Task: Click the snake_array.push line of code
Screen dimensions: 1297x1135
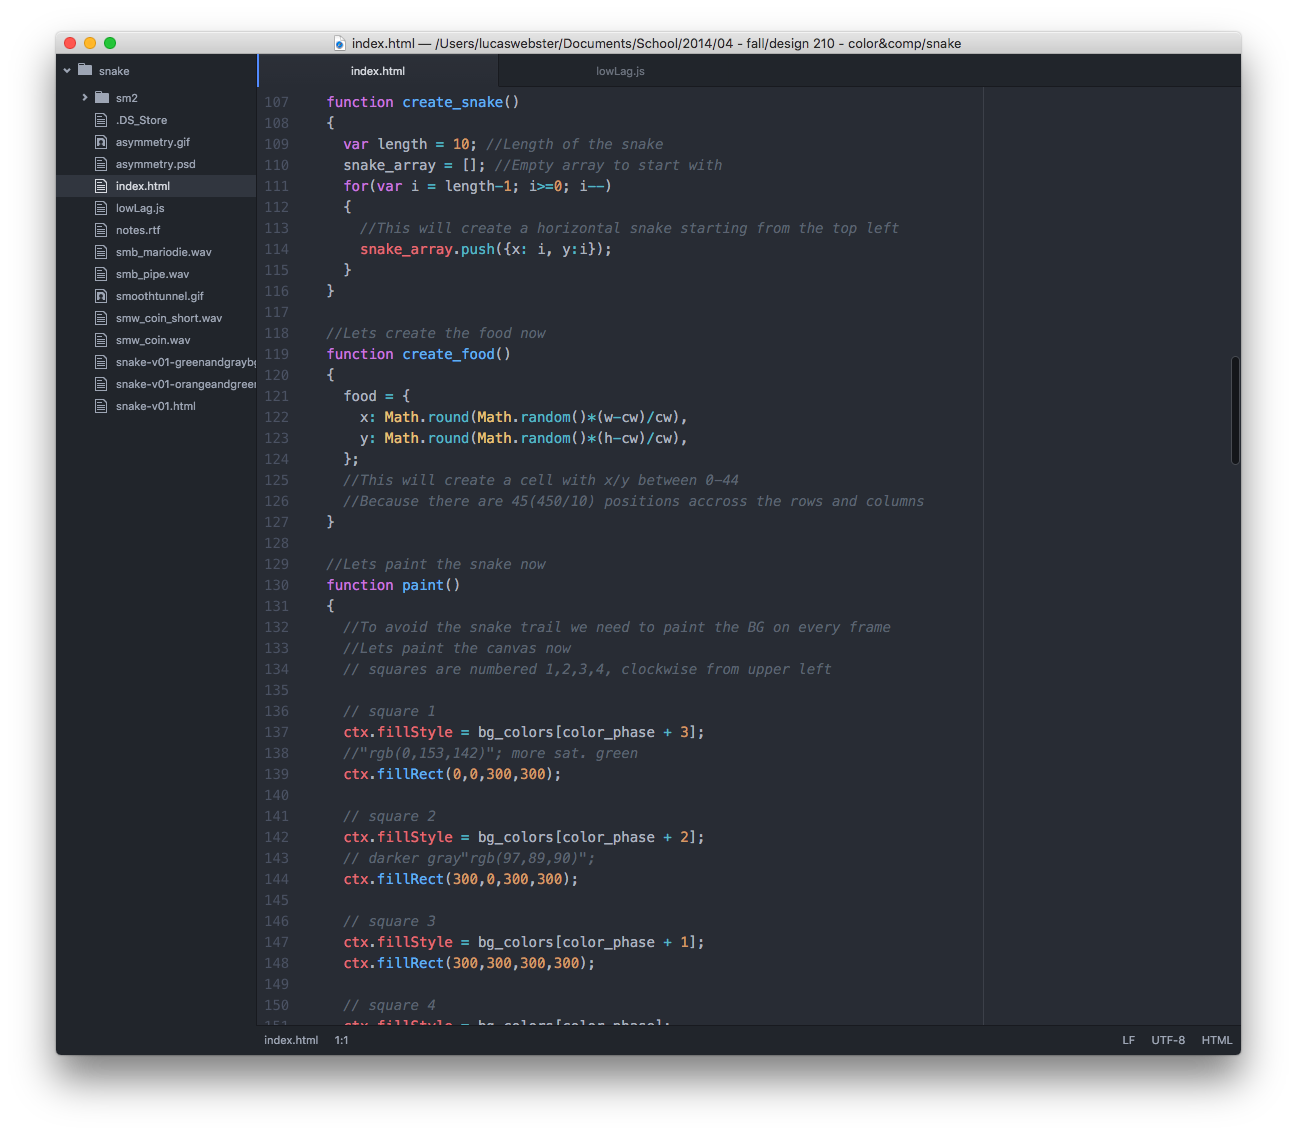Action: click(x=486, y=249)
